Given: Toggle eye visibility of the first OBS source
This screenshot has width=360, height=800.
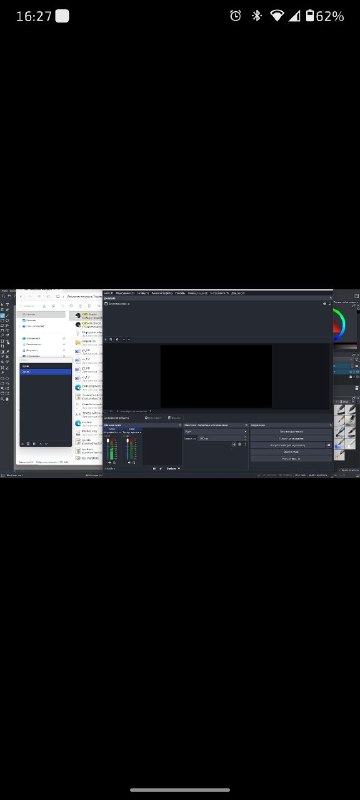Looking at the screenshot, I should tap(324, 304).
